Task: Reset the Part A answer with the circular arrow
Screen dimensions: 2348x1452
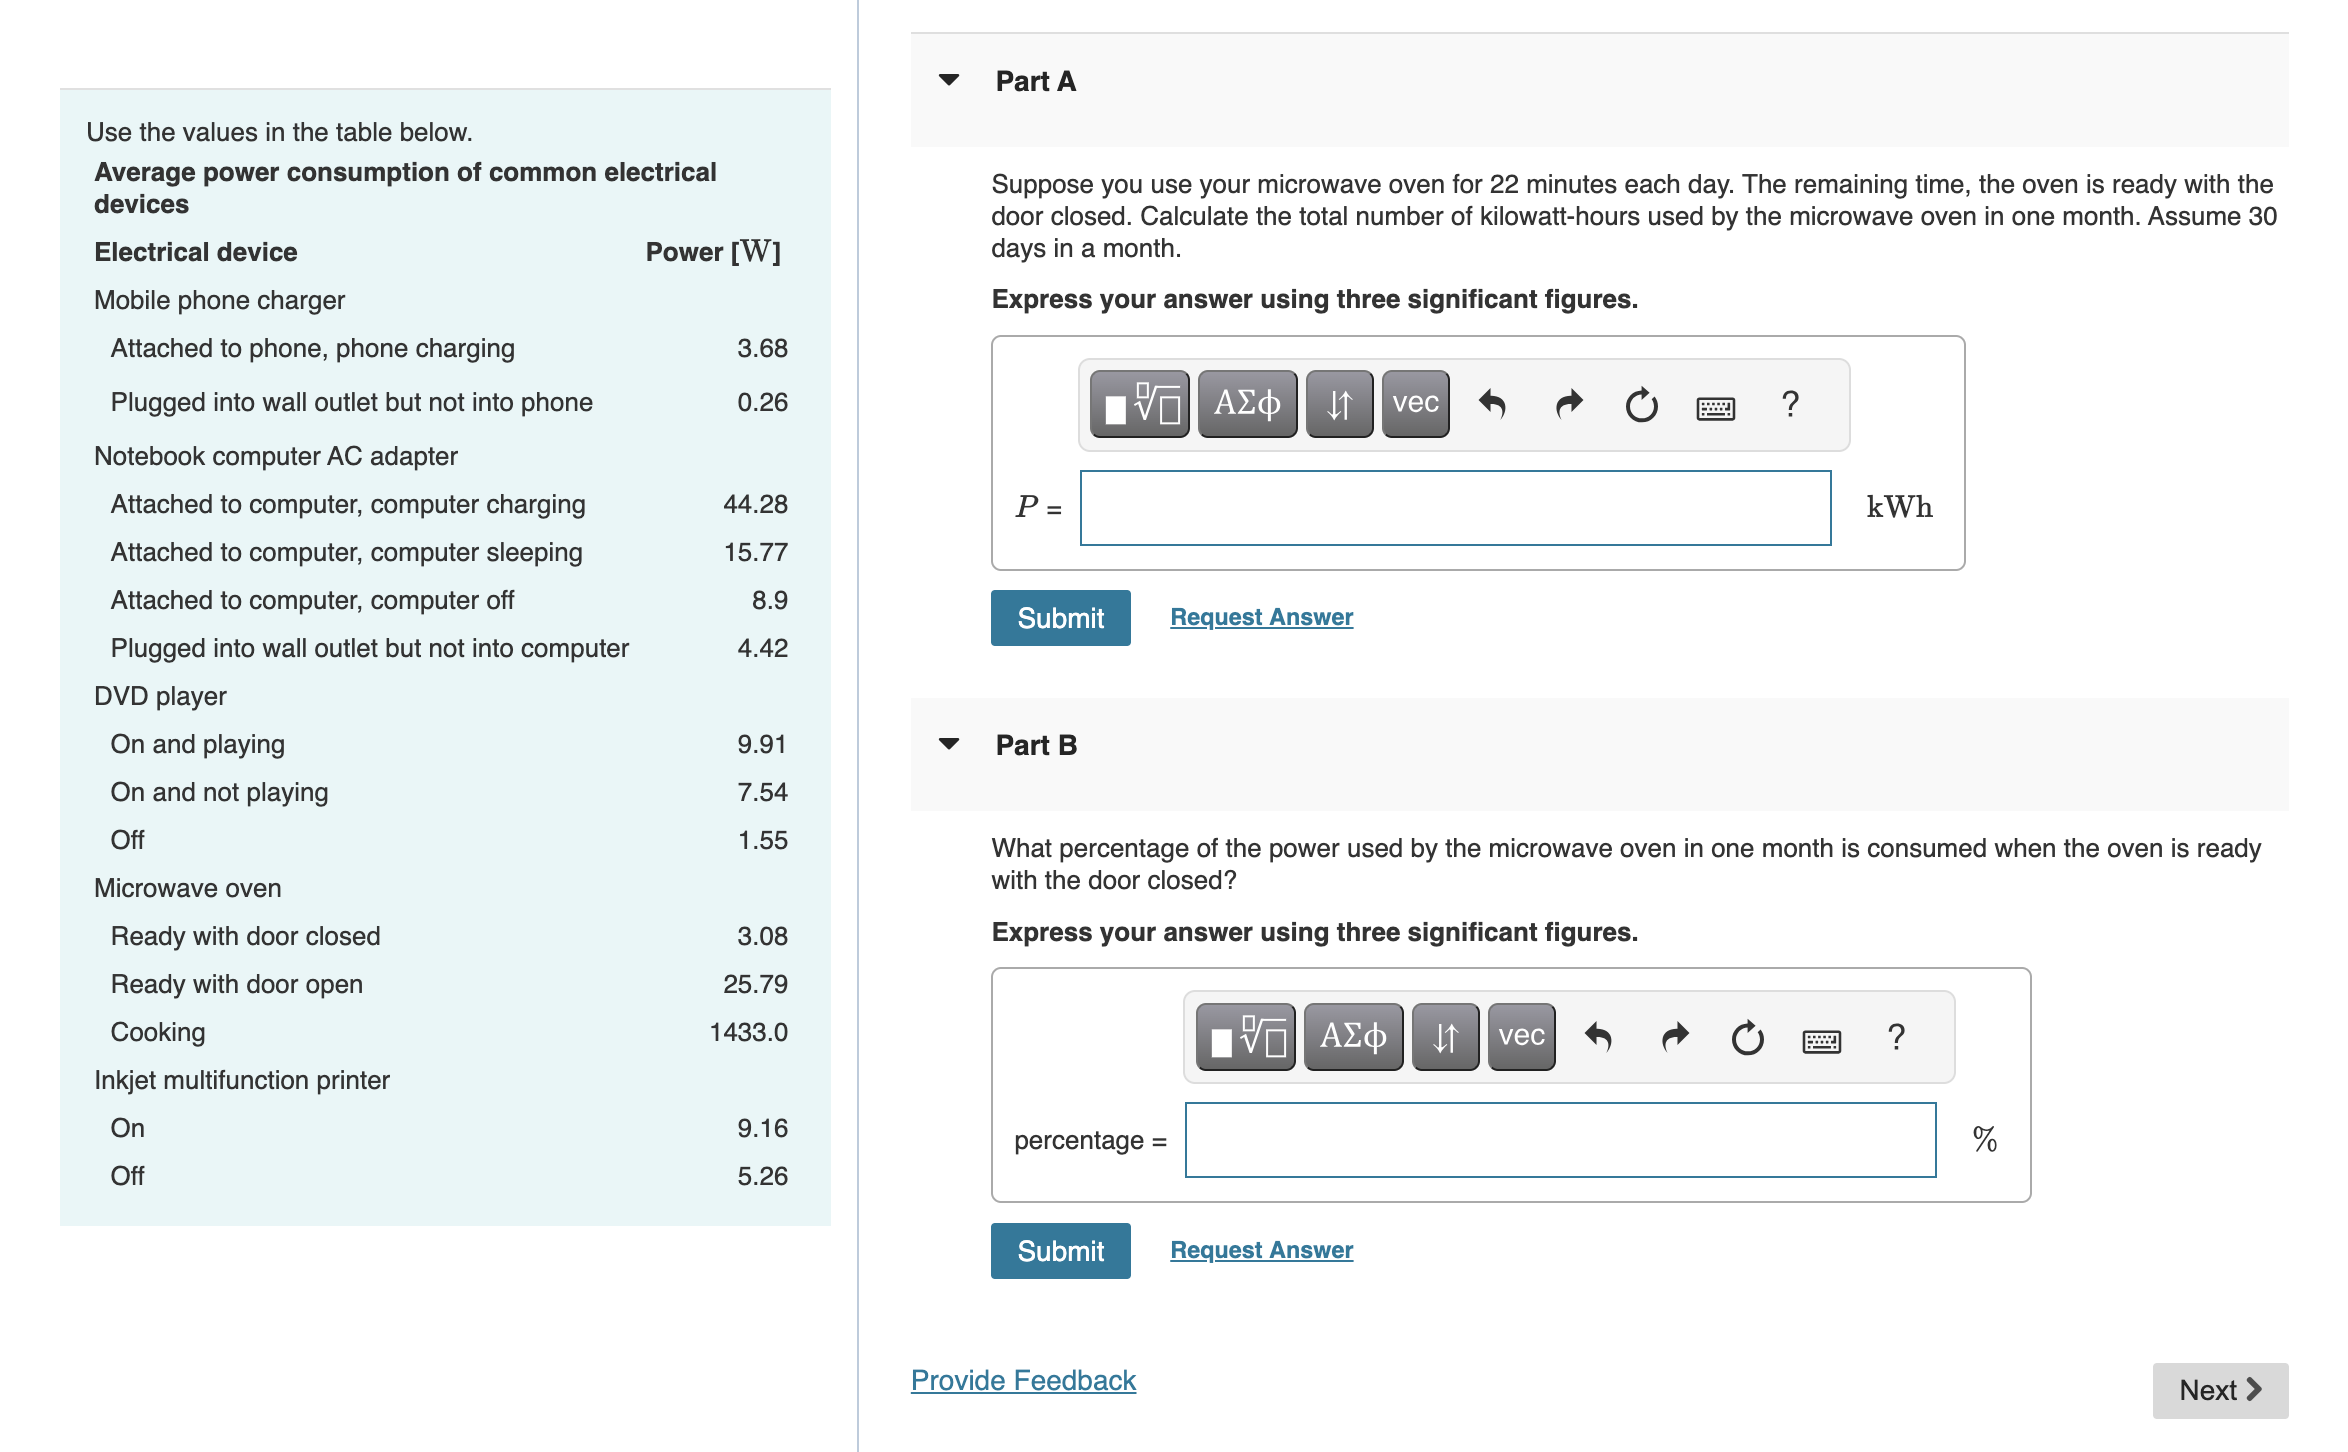Action: coord(1642,404)
